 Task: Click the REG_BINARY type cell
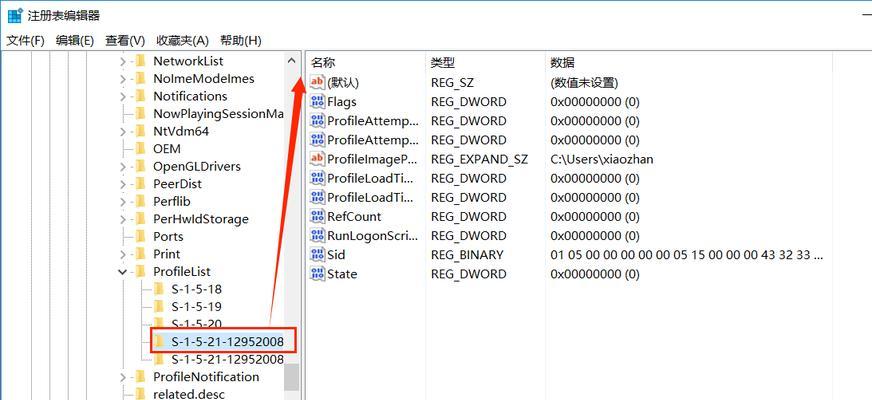(467, 255)
